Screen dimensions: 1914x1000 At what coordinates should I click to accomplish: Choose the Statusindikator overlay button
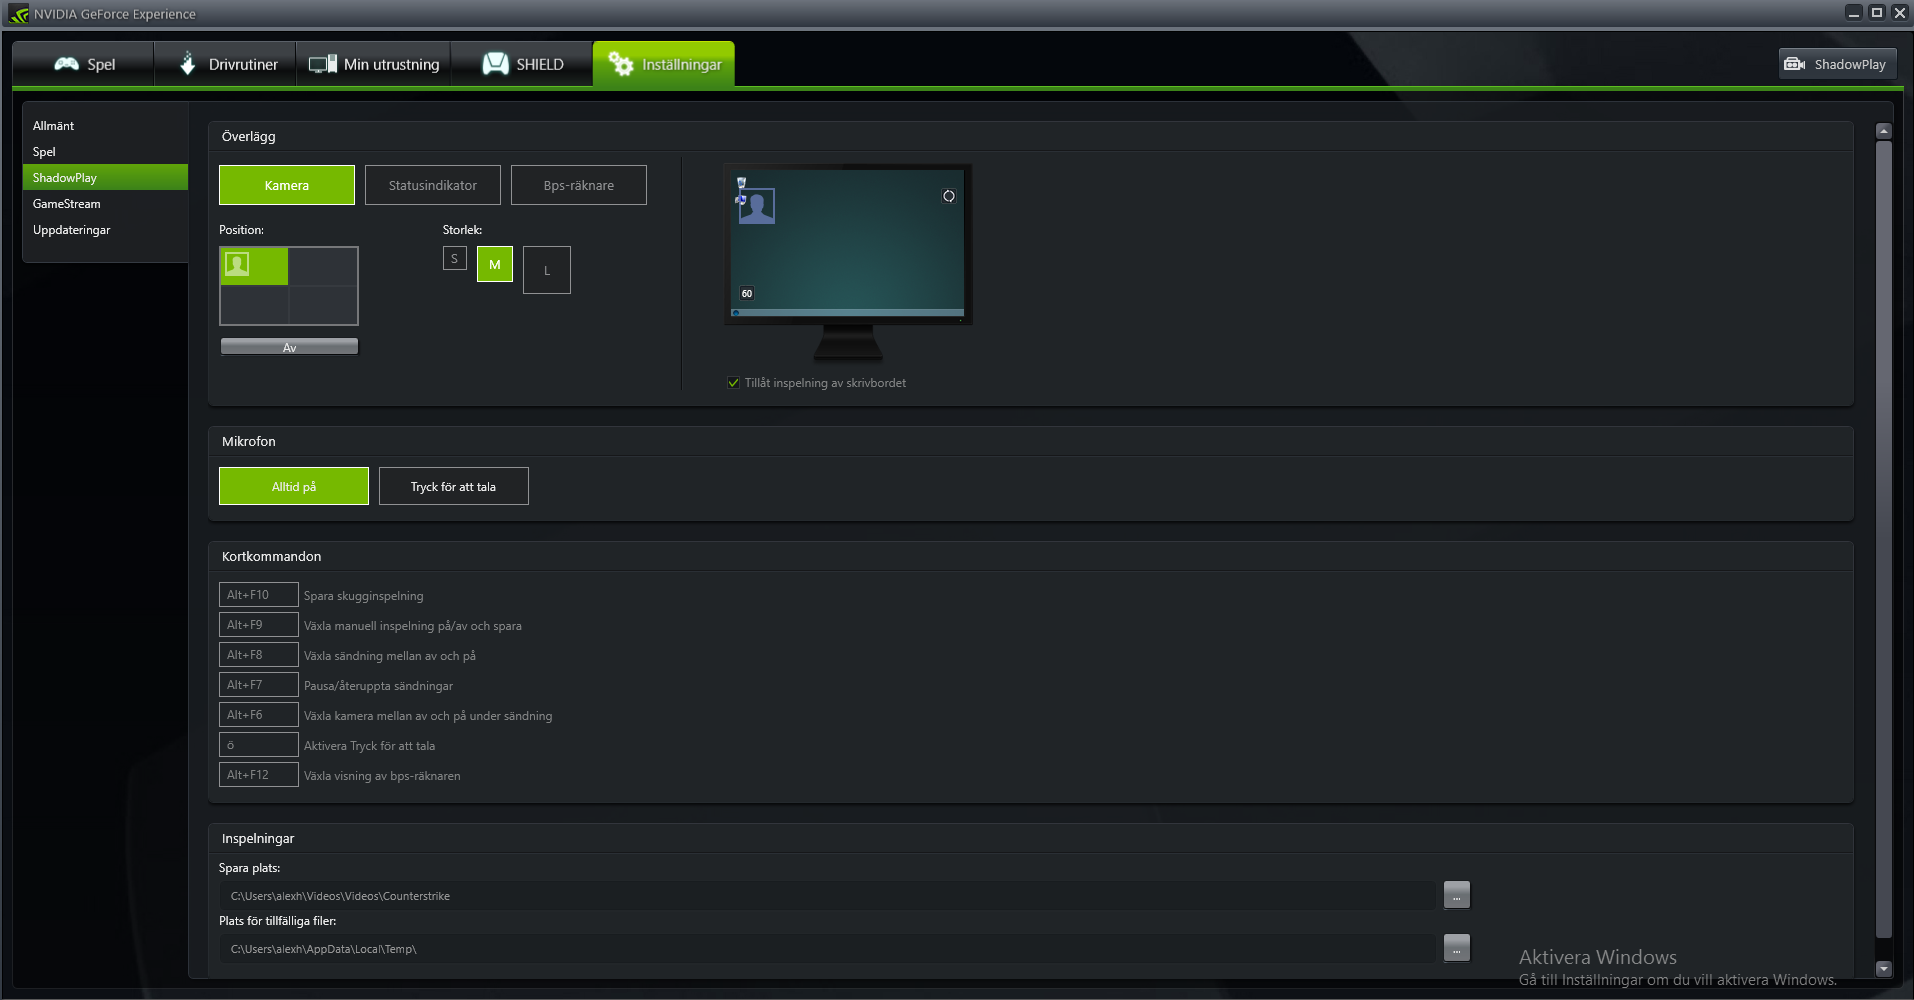pyautogui.click(x=433, y=185)
